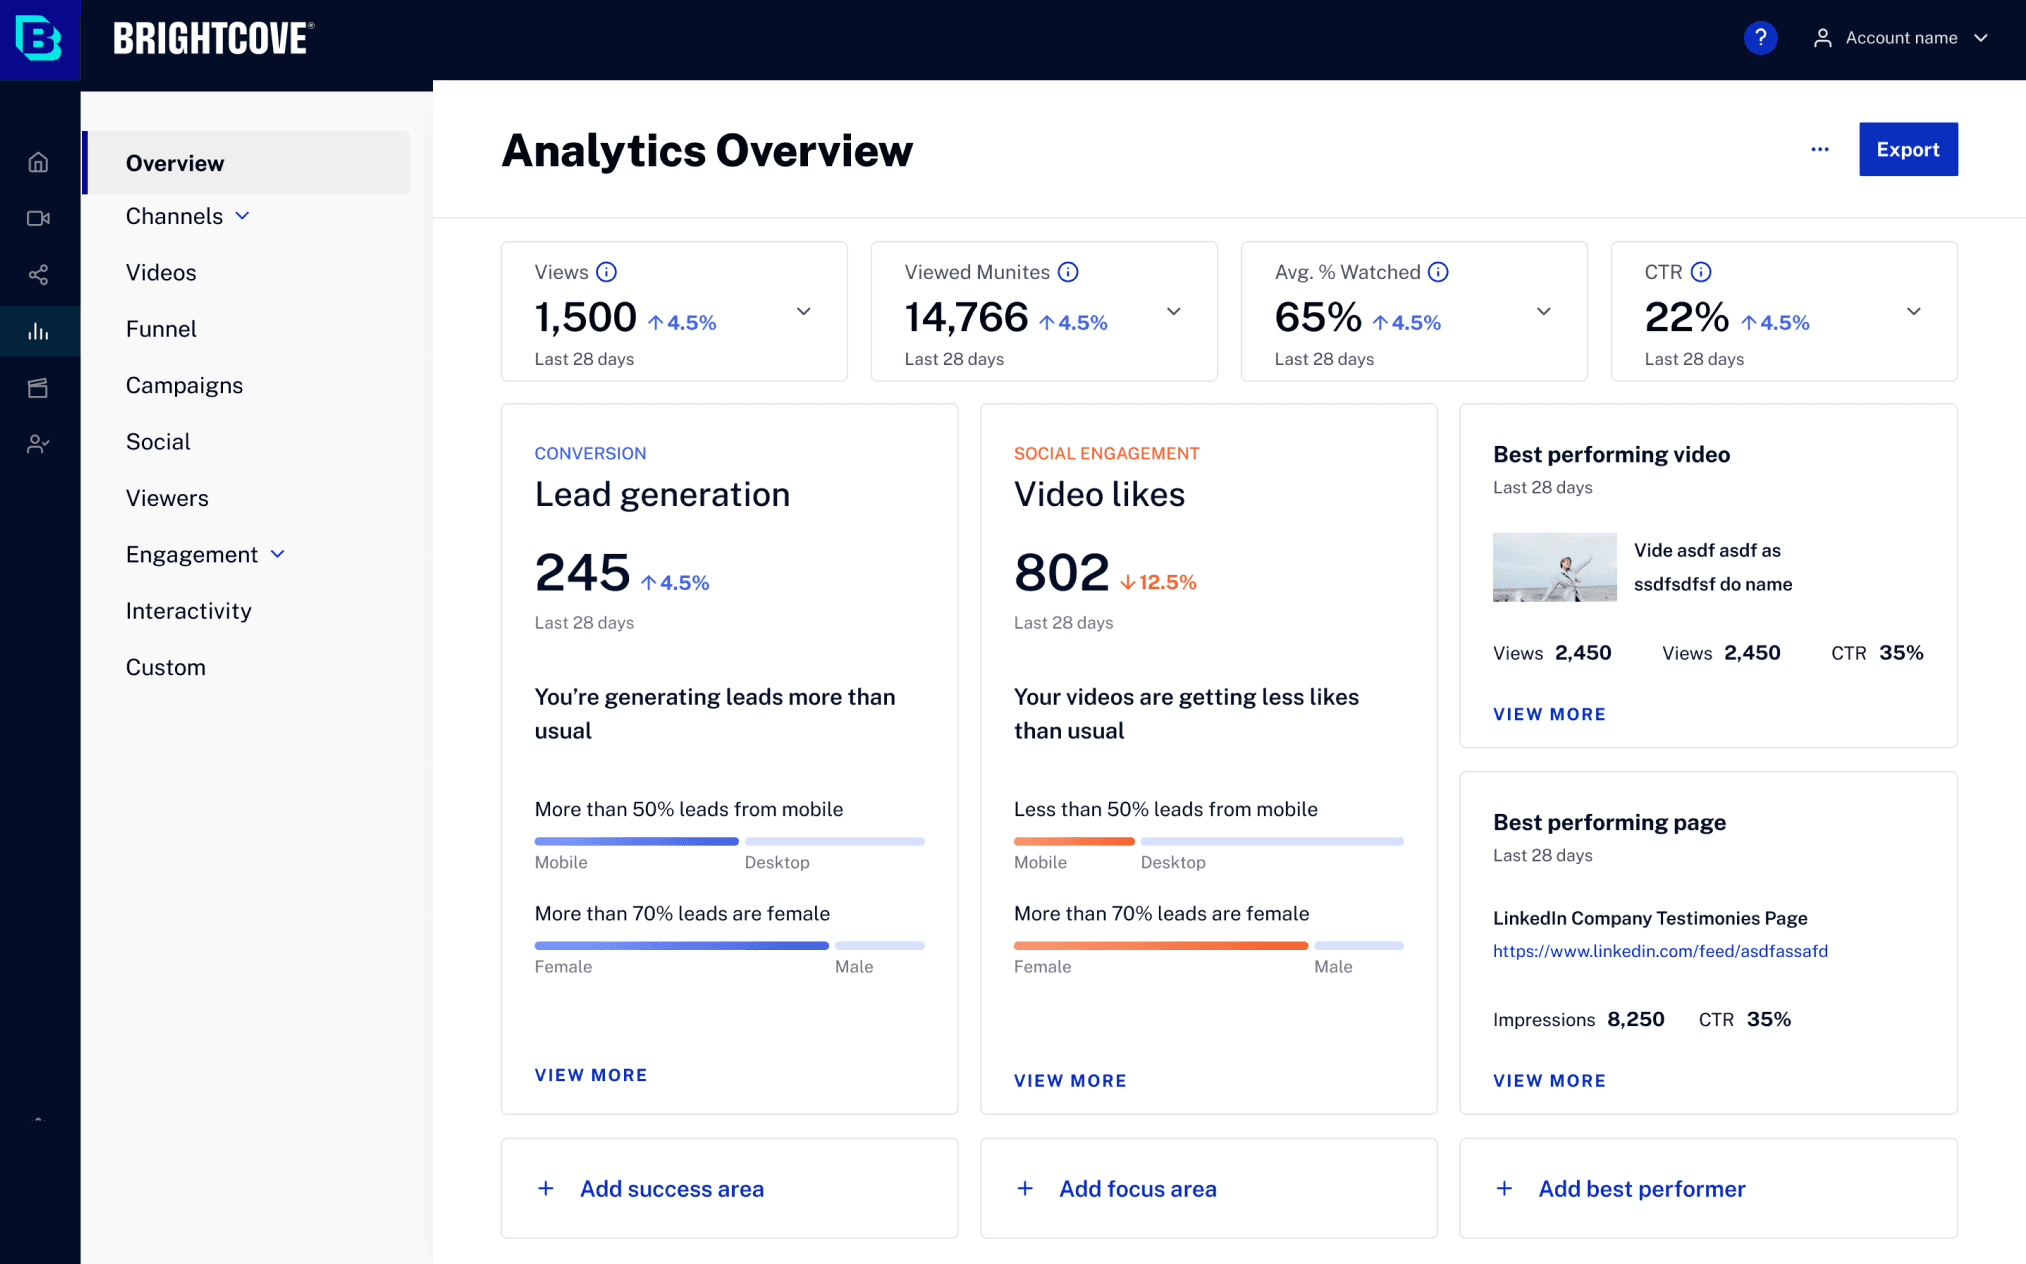Select Overview in the sidebar
This screenshot has width=2026, height=1264.
[247, 163]
